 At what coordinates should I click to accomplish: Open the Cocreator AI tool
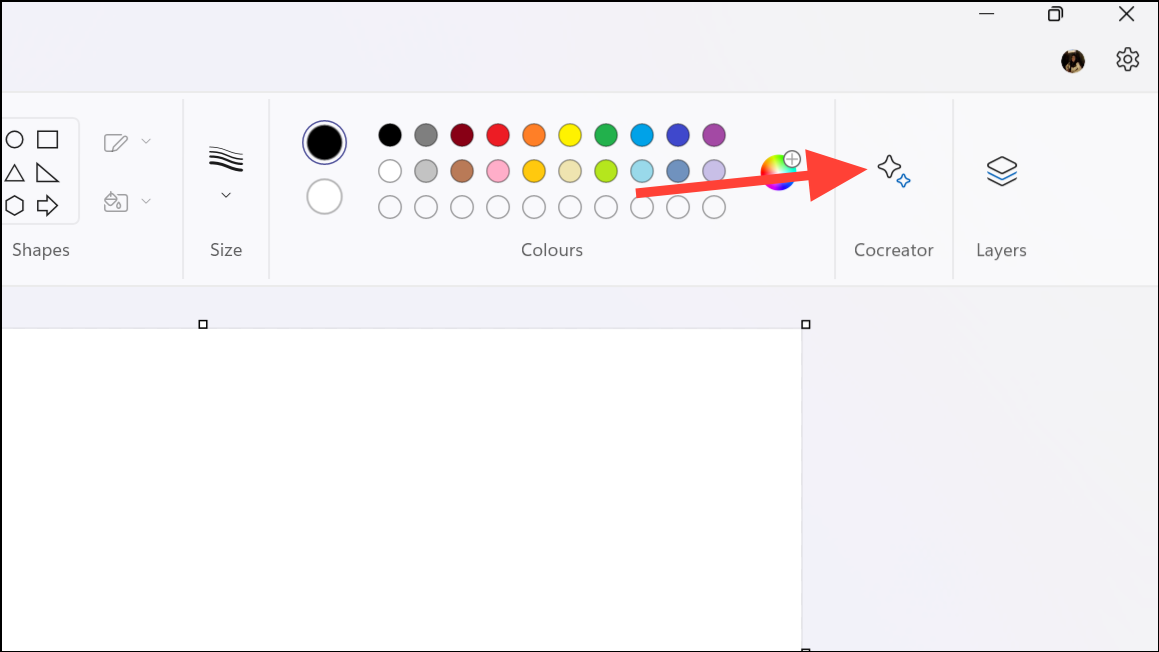[x=893, y=171]
